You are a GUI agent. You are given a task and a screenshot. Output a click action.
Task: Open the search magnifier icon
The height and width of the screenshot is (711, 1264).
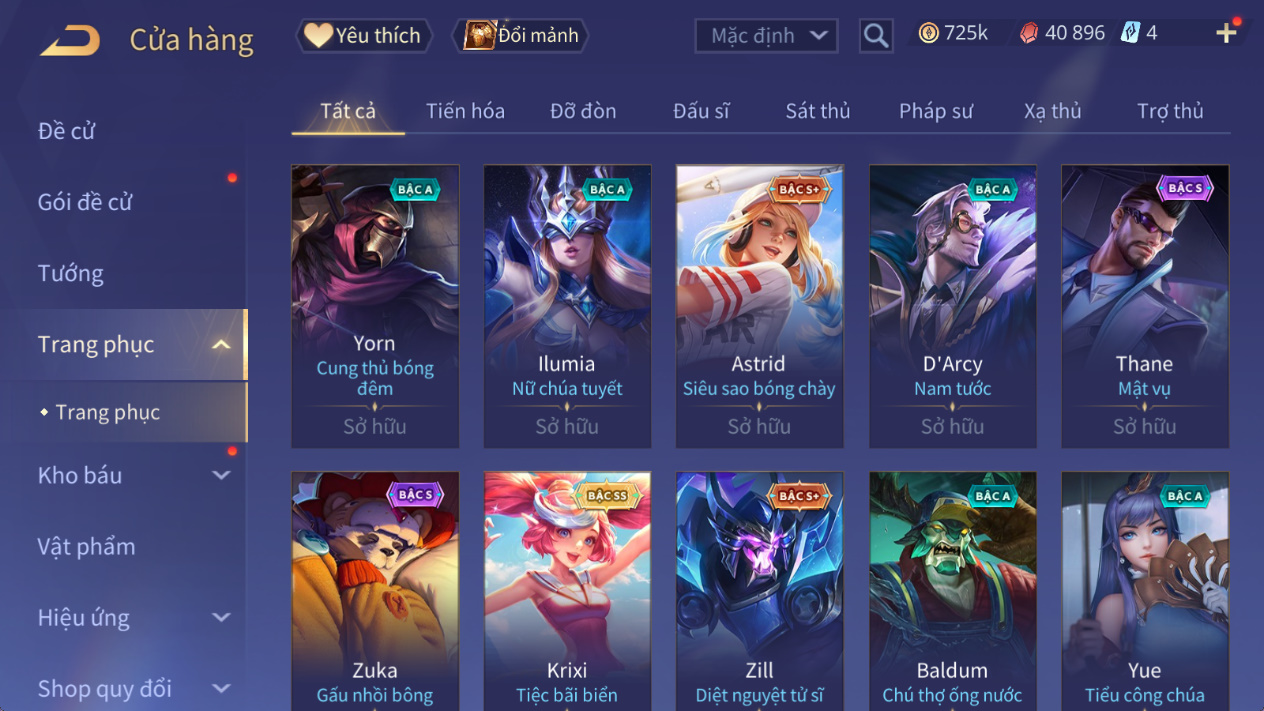(876, 36)
